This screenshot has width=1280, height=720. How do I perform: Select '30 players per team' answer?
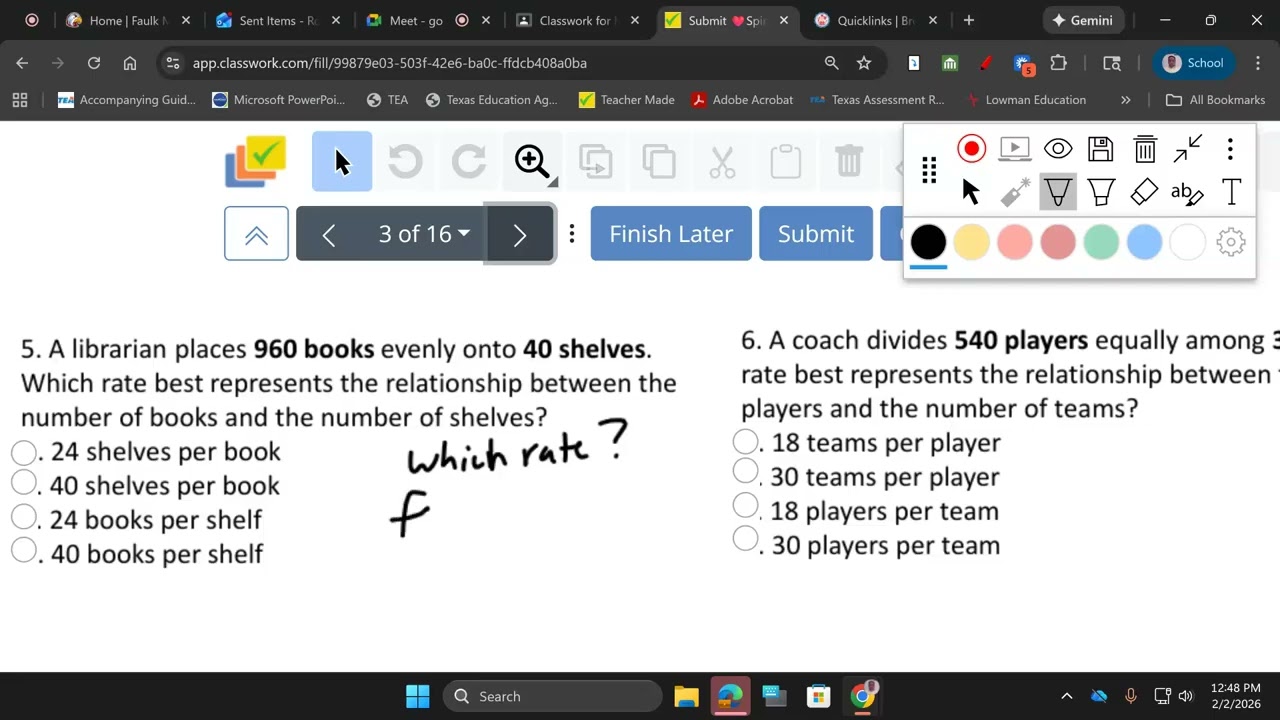click(745, 539)
